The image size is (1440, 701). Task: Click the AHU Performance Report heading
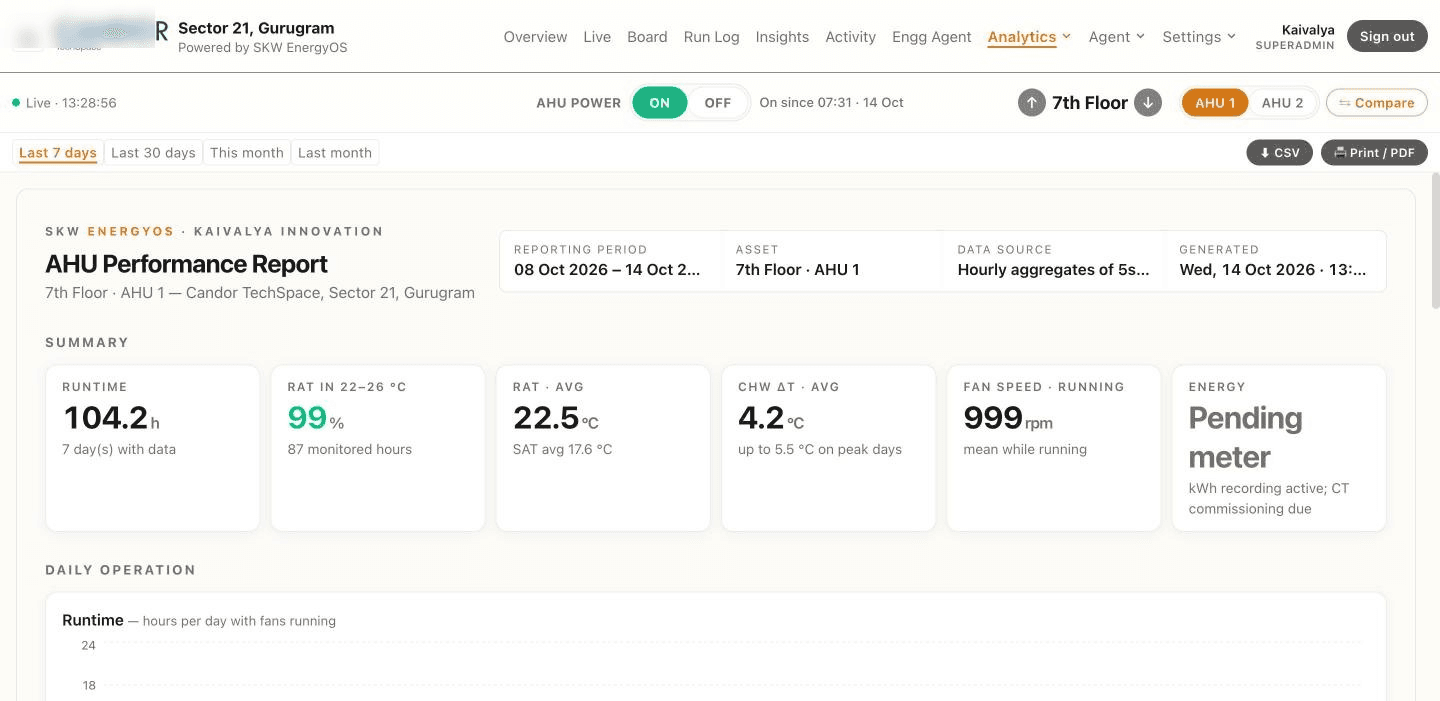(187, 264)
